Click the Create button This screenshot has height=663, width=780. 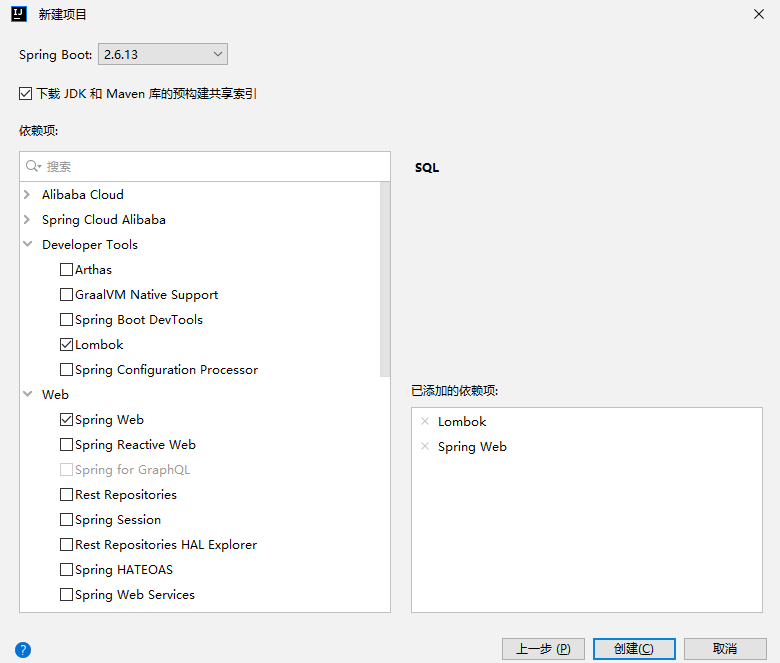click(x=634, y=649)
